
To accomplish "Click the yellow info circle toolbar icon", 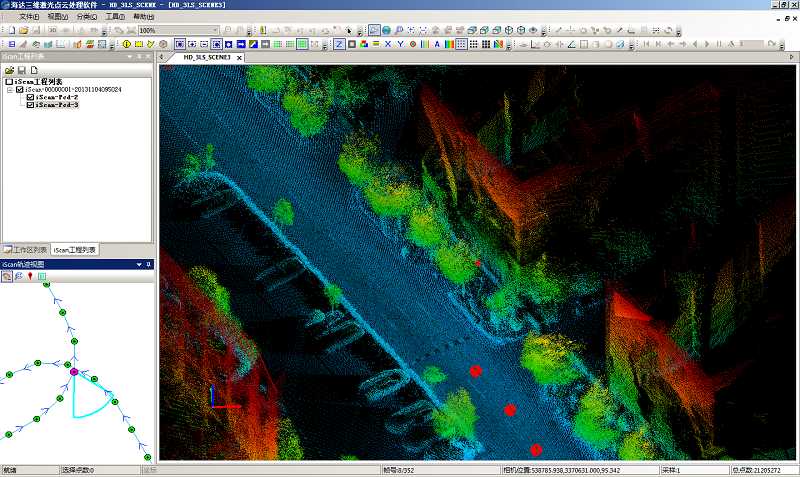I will [x=126, y=44].
